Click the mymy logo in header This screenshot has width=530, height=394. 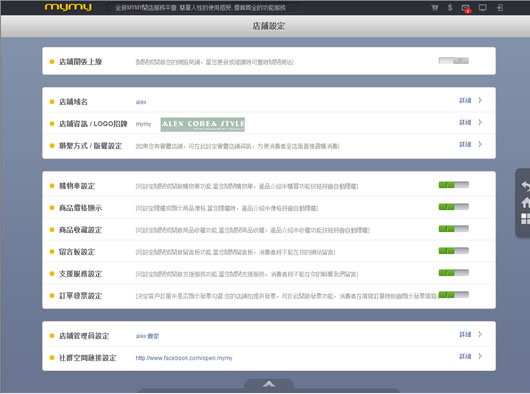click(68, 7)
